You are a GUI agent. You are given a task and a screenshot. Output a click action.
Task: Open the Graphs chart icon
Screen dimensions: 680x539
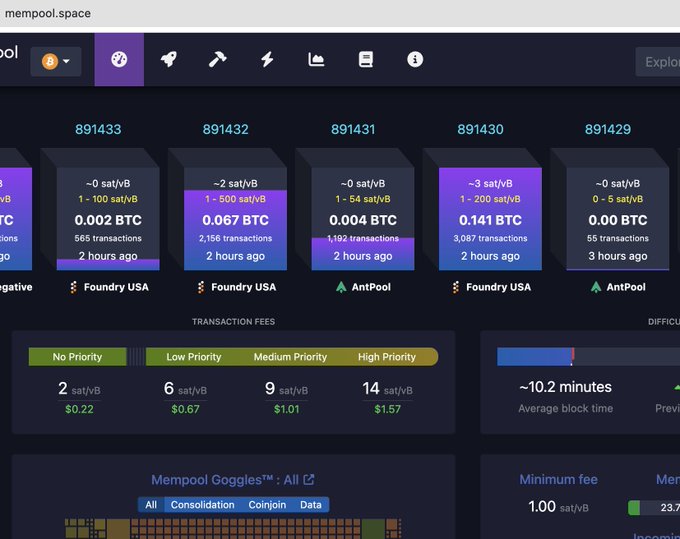(316, 59)
